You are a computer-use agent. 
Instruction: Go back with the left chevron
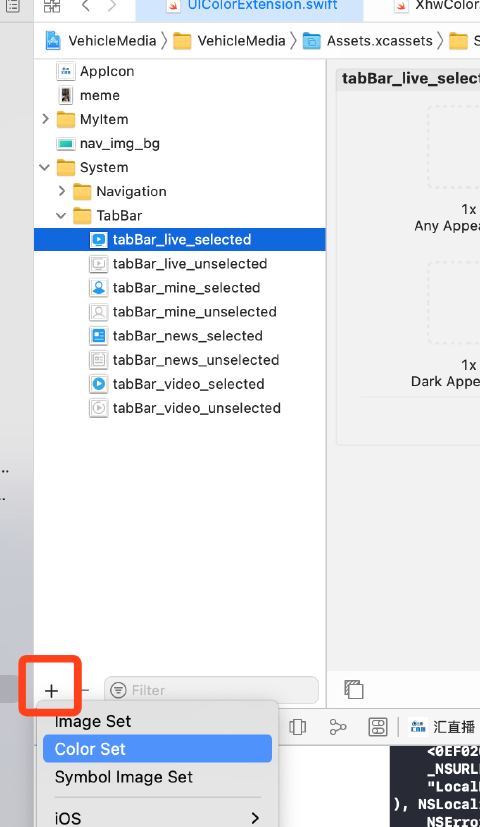pyautogui.click(x=85, y=6)
